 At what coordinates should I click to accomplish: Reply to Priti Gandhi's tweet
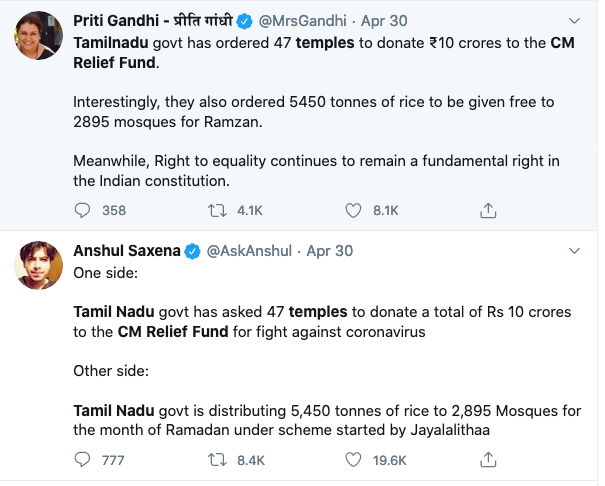pyautogui.click(x=82, y=211)
